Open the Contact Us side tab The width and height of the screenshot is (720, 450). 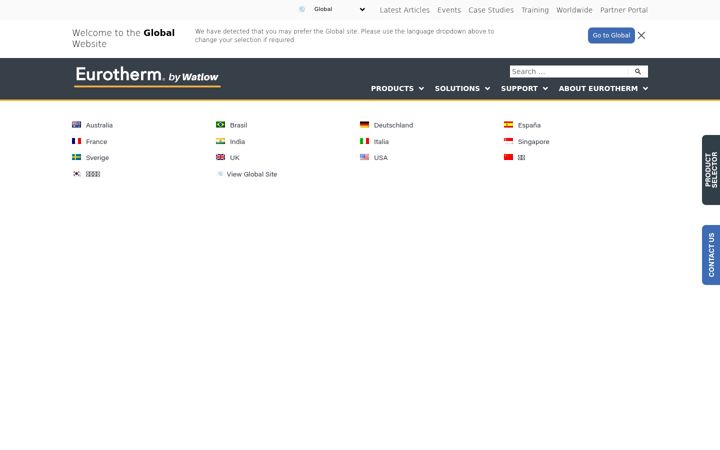coord(711,255)
